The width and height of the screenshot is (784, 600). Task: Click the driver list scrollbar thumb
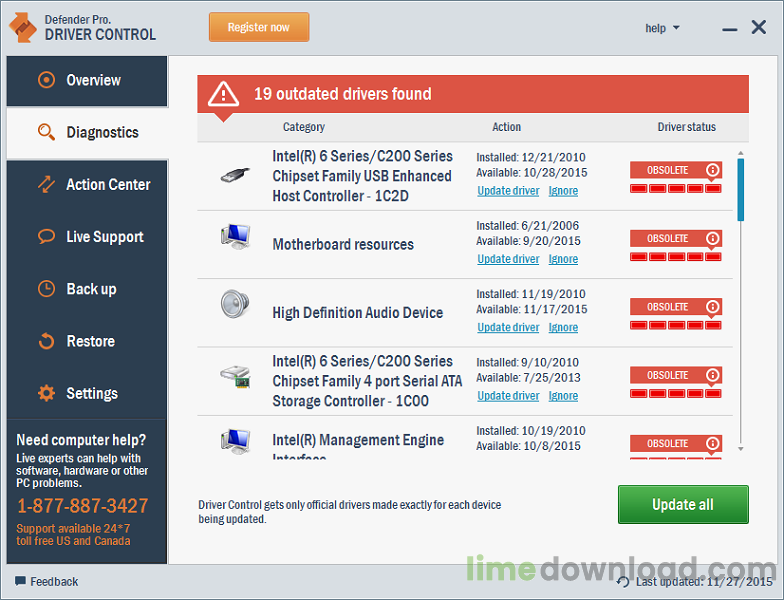coord(740,190)
